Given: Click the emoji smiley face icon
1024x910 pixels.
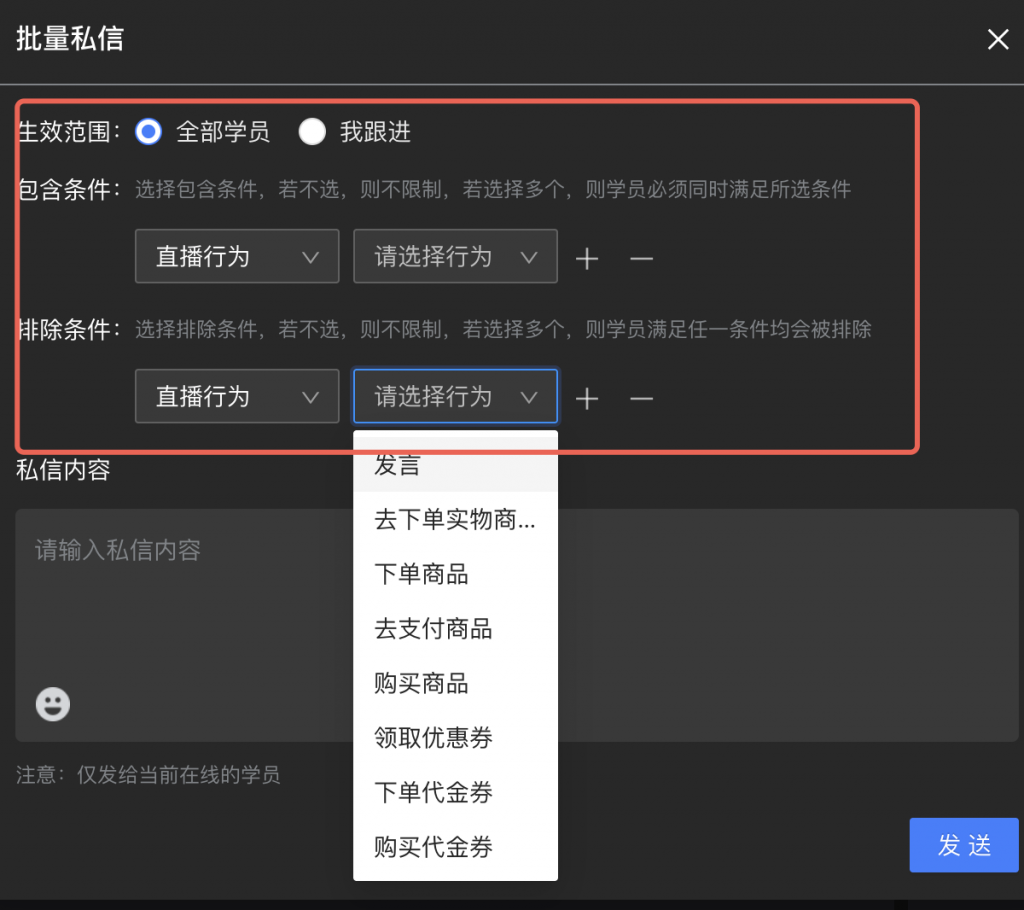Looking at the screenshot, I should (x=53, y=704).
